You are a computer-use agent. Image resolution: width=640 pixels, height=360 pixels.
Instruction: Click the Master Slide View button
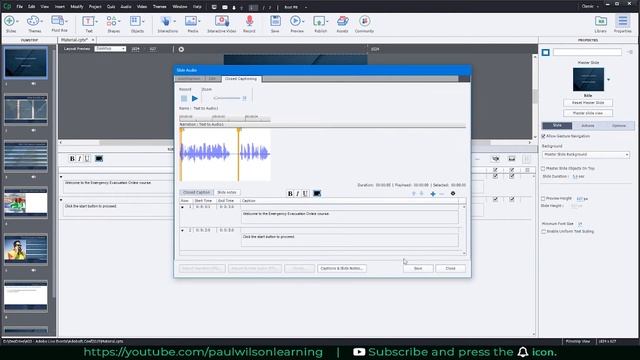pyautogui.click(x=588, y=113)
